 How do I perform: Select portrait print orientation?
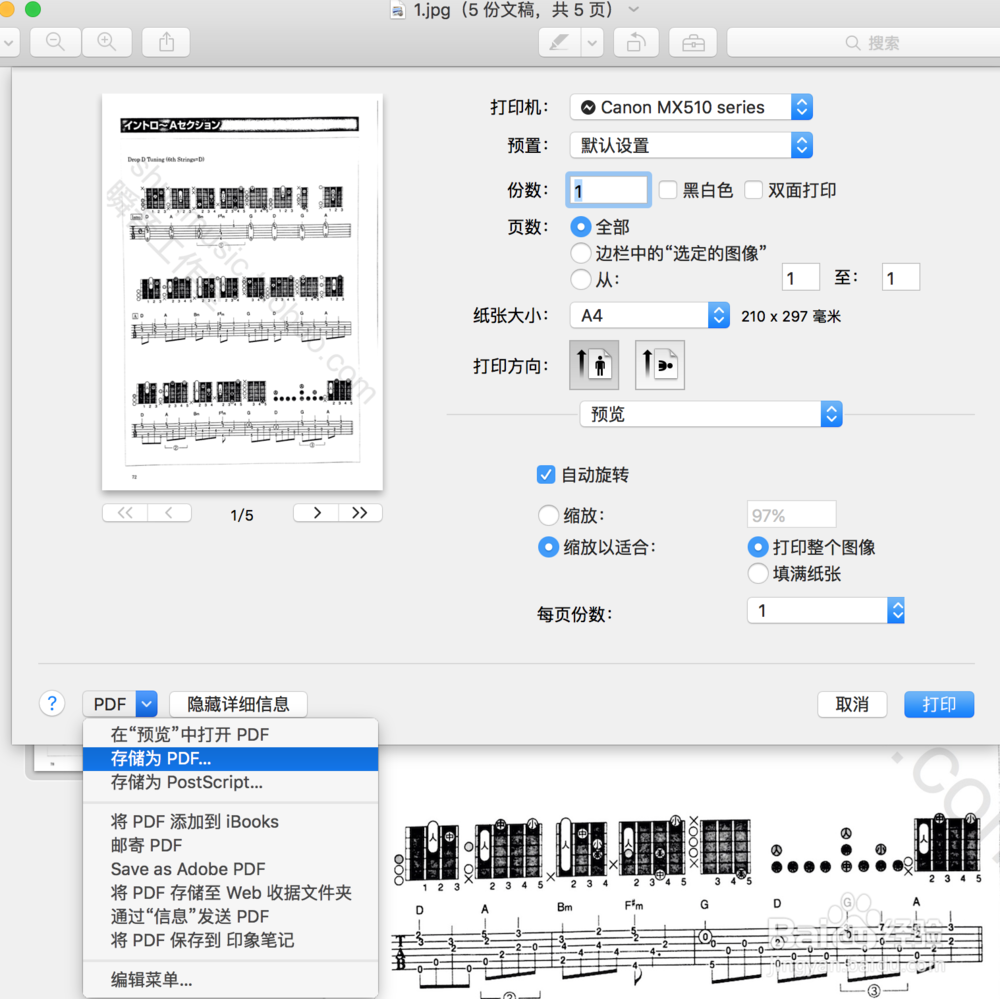pos(594,365)
